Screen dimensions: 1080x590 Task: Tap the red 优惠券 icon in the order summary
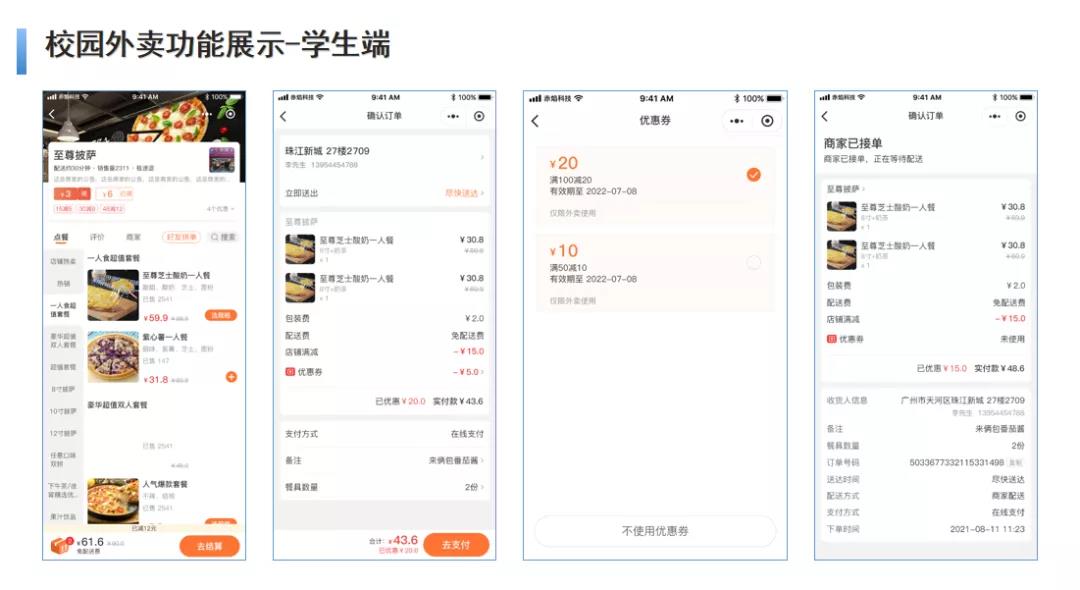290,372
